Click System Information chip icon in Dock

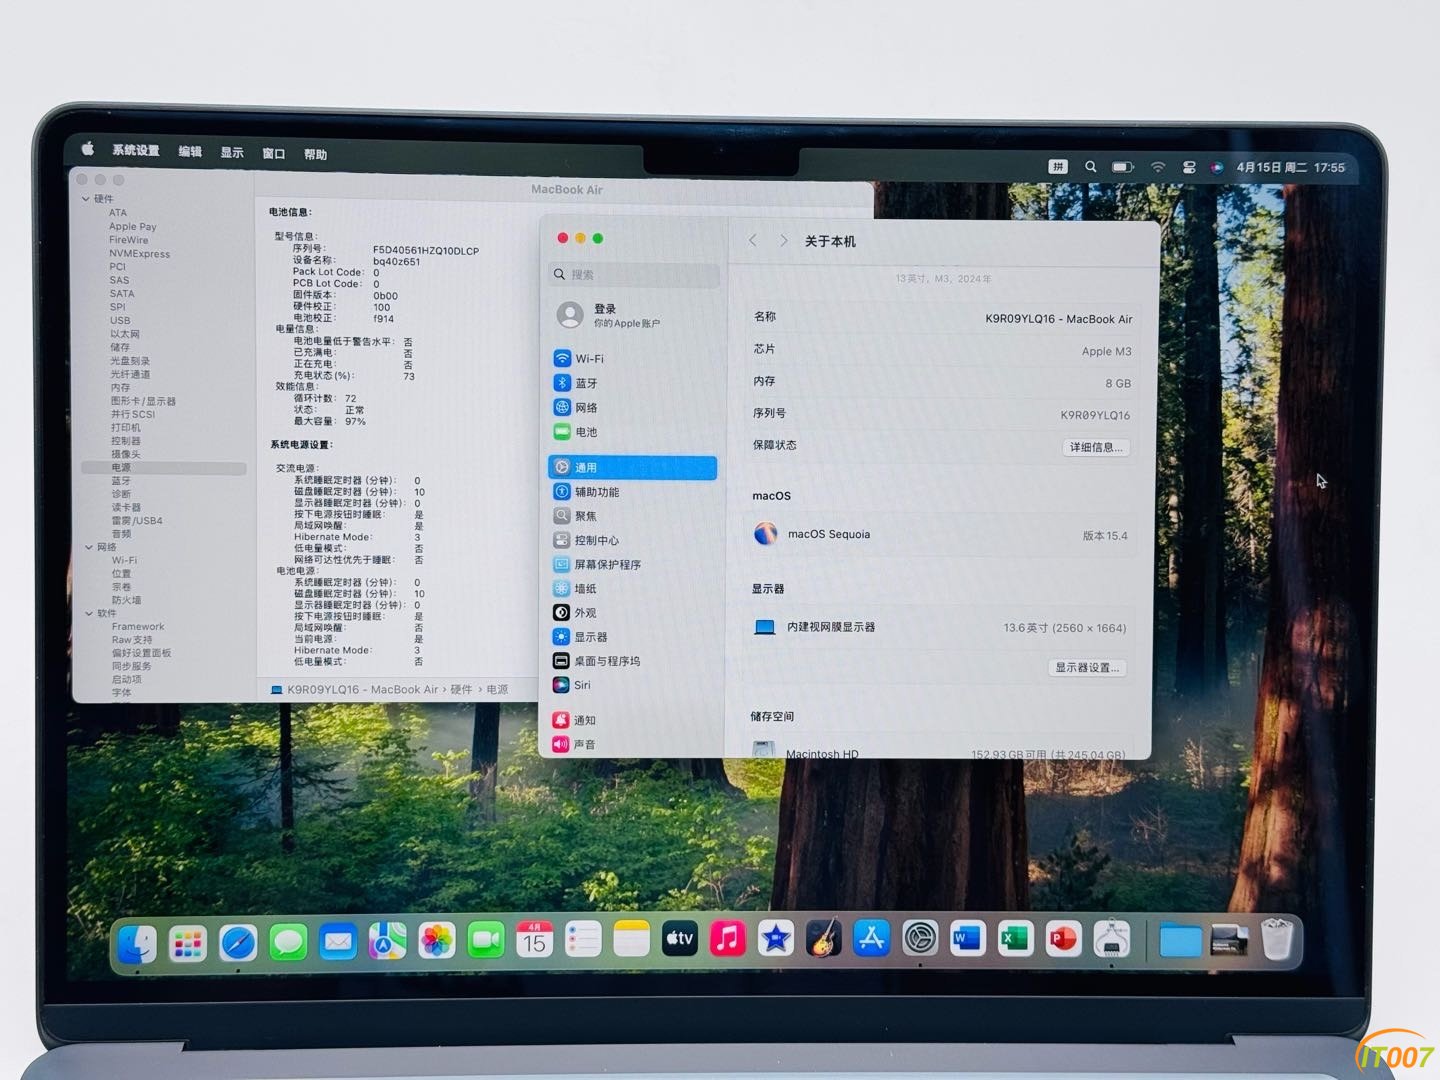[x=1112, y=940]
